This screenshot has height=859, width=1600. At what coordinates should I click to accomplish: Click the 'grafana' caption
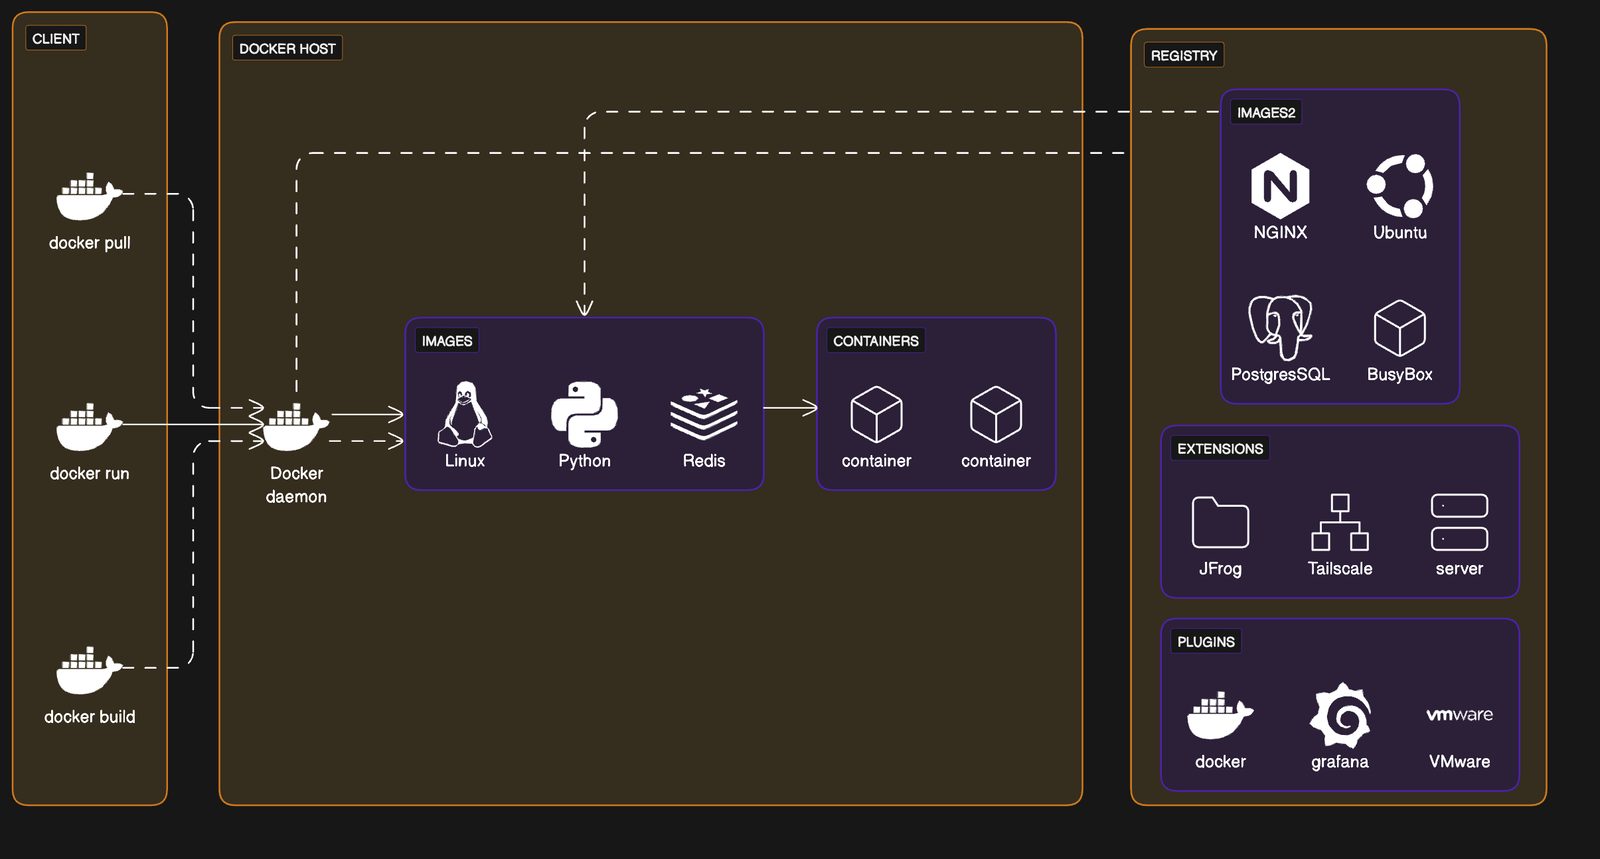coord(1340,762)
